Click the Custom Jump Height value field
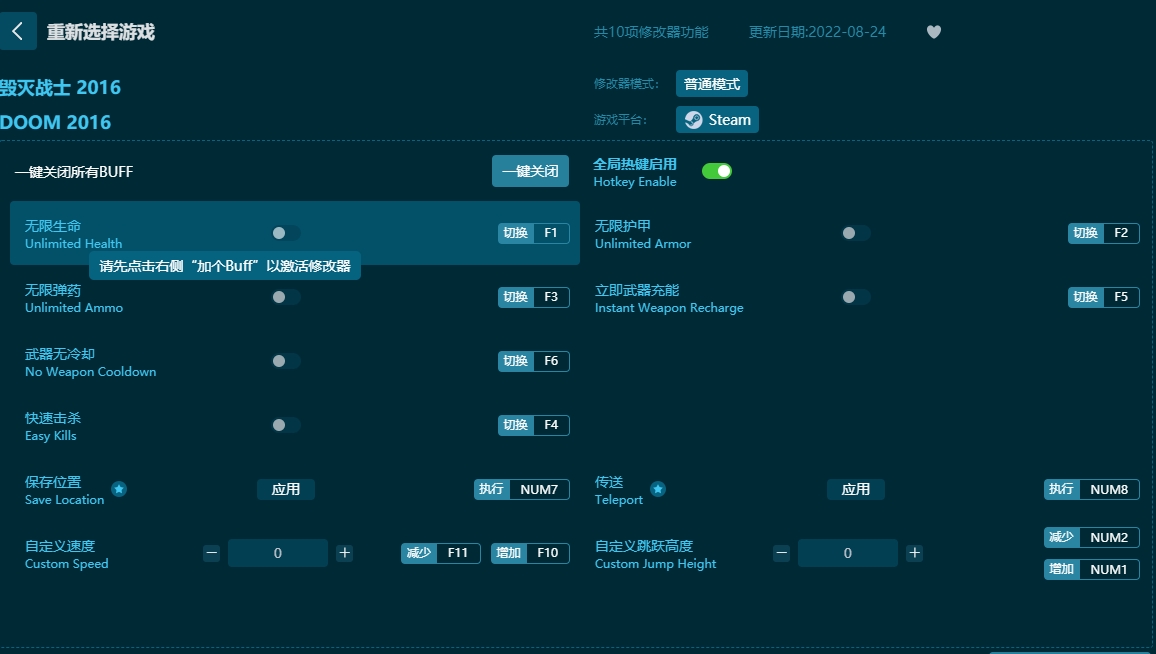Screen dimensions: 1156x654 (848, 553)
